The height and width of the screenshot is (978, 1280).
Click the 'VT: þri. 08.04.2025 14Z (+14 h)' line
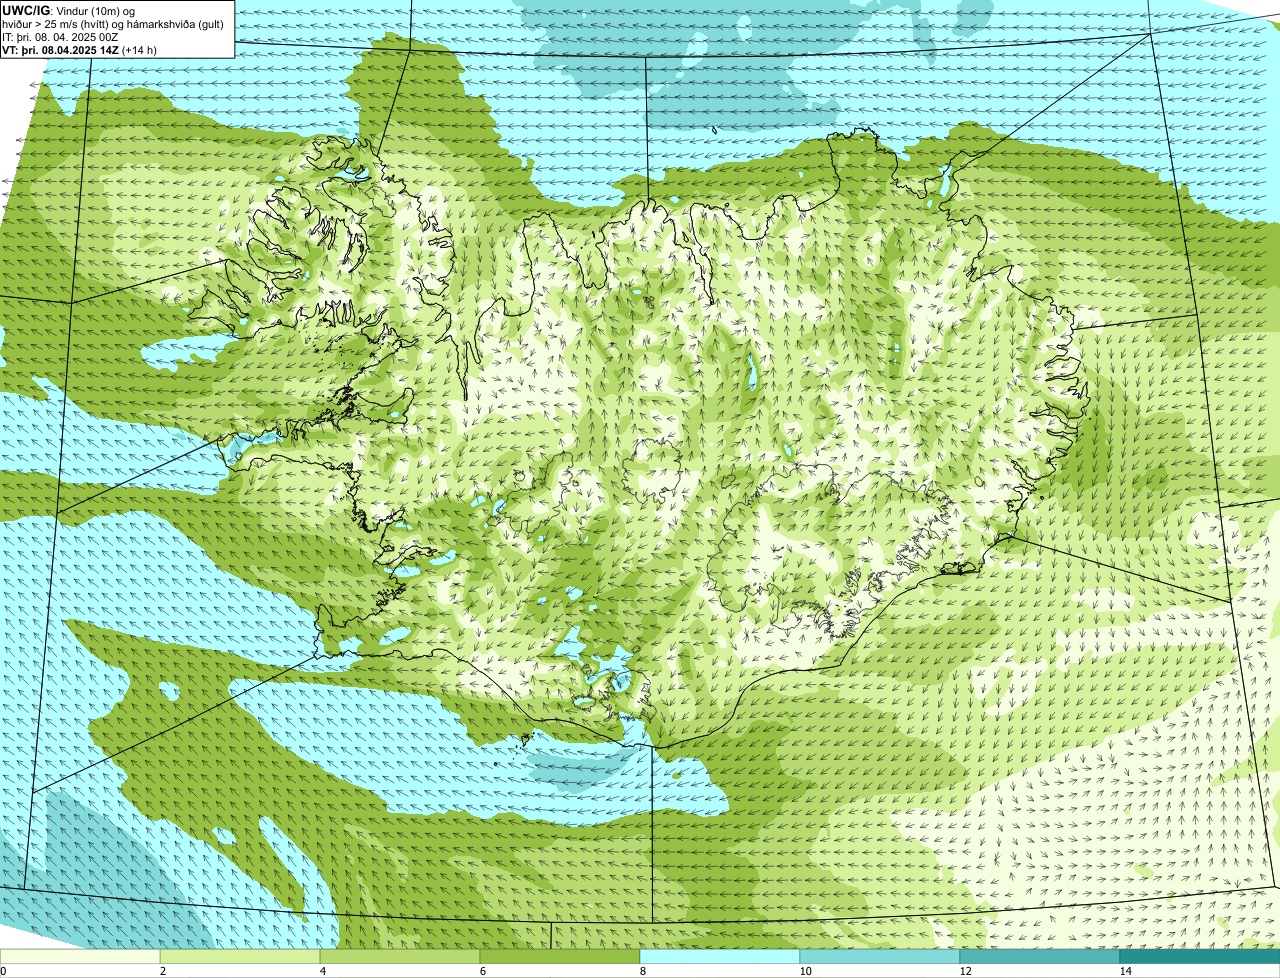[x=80, y=49]
